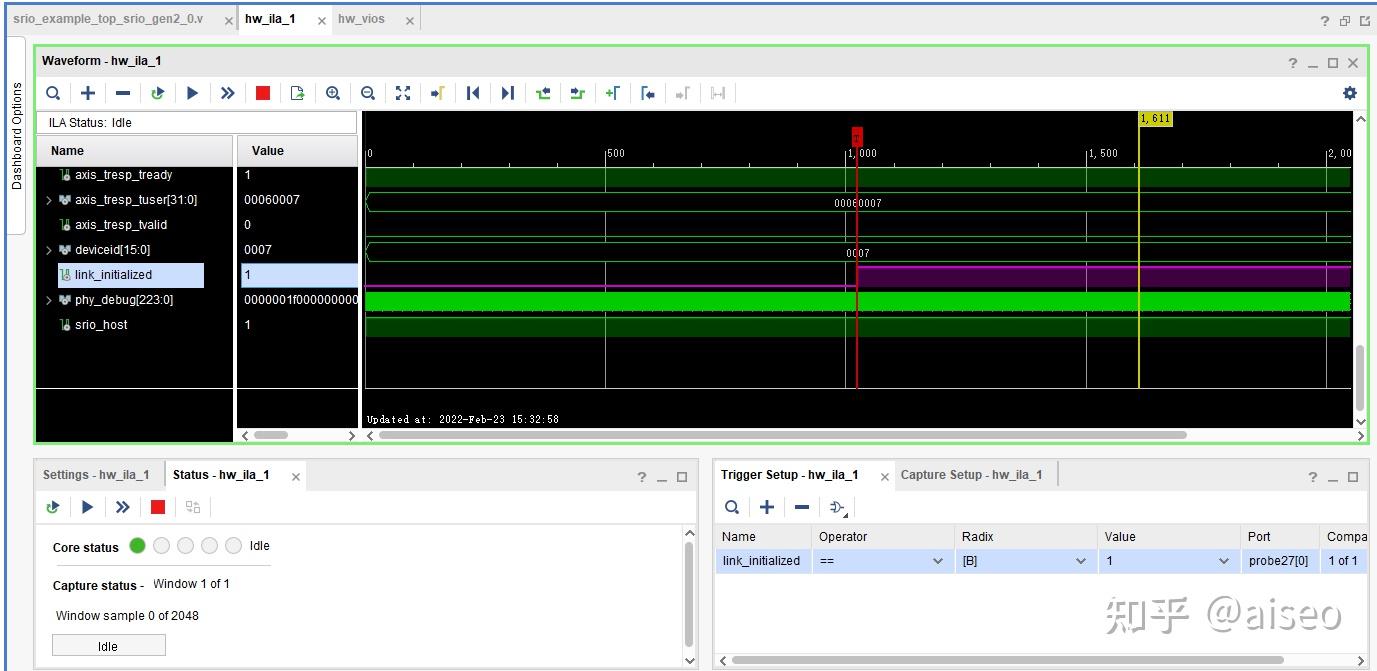The height and width of the screenshot is (671, 1377).
Task: Zoom in on the waveform
Action: pos(333,93)
